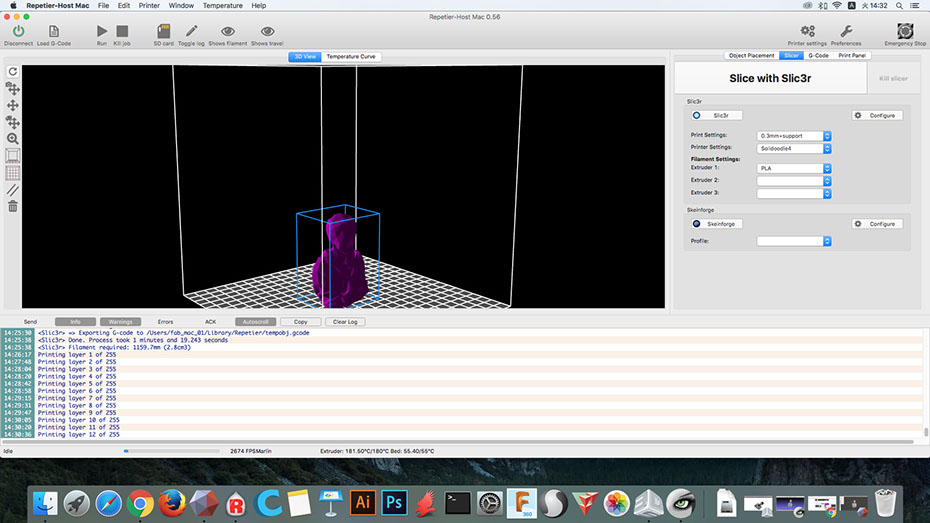Open the Skeinforge Profile dropdown

[x=794, y=241]
